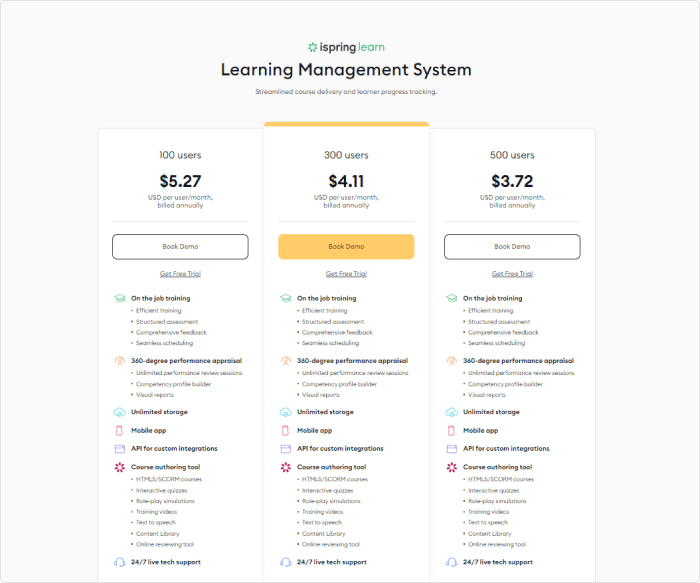
Task: Click mobile app icon in 100 users plan
Action: (120, 431)
